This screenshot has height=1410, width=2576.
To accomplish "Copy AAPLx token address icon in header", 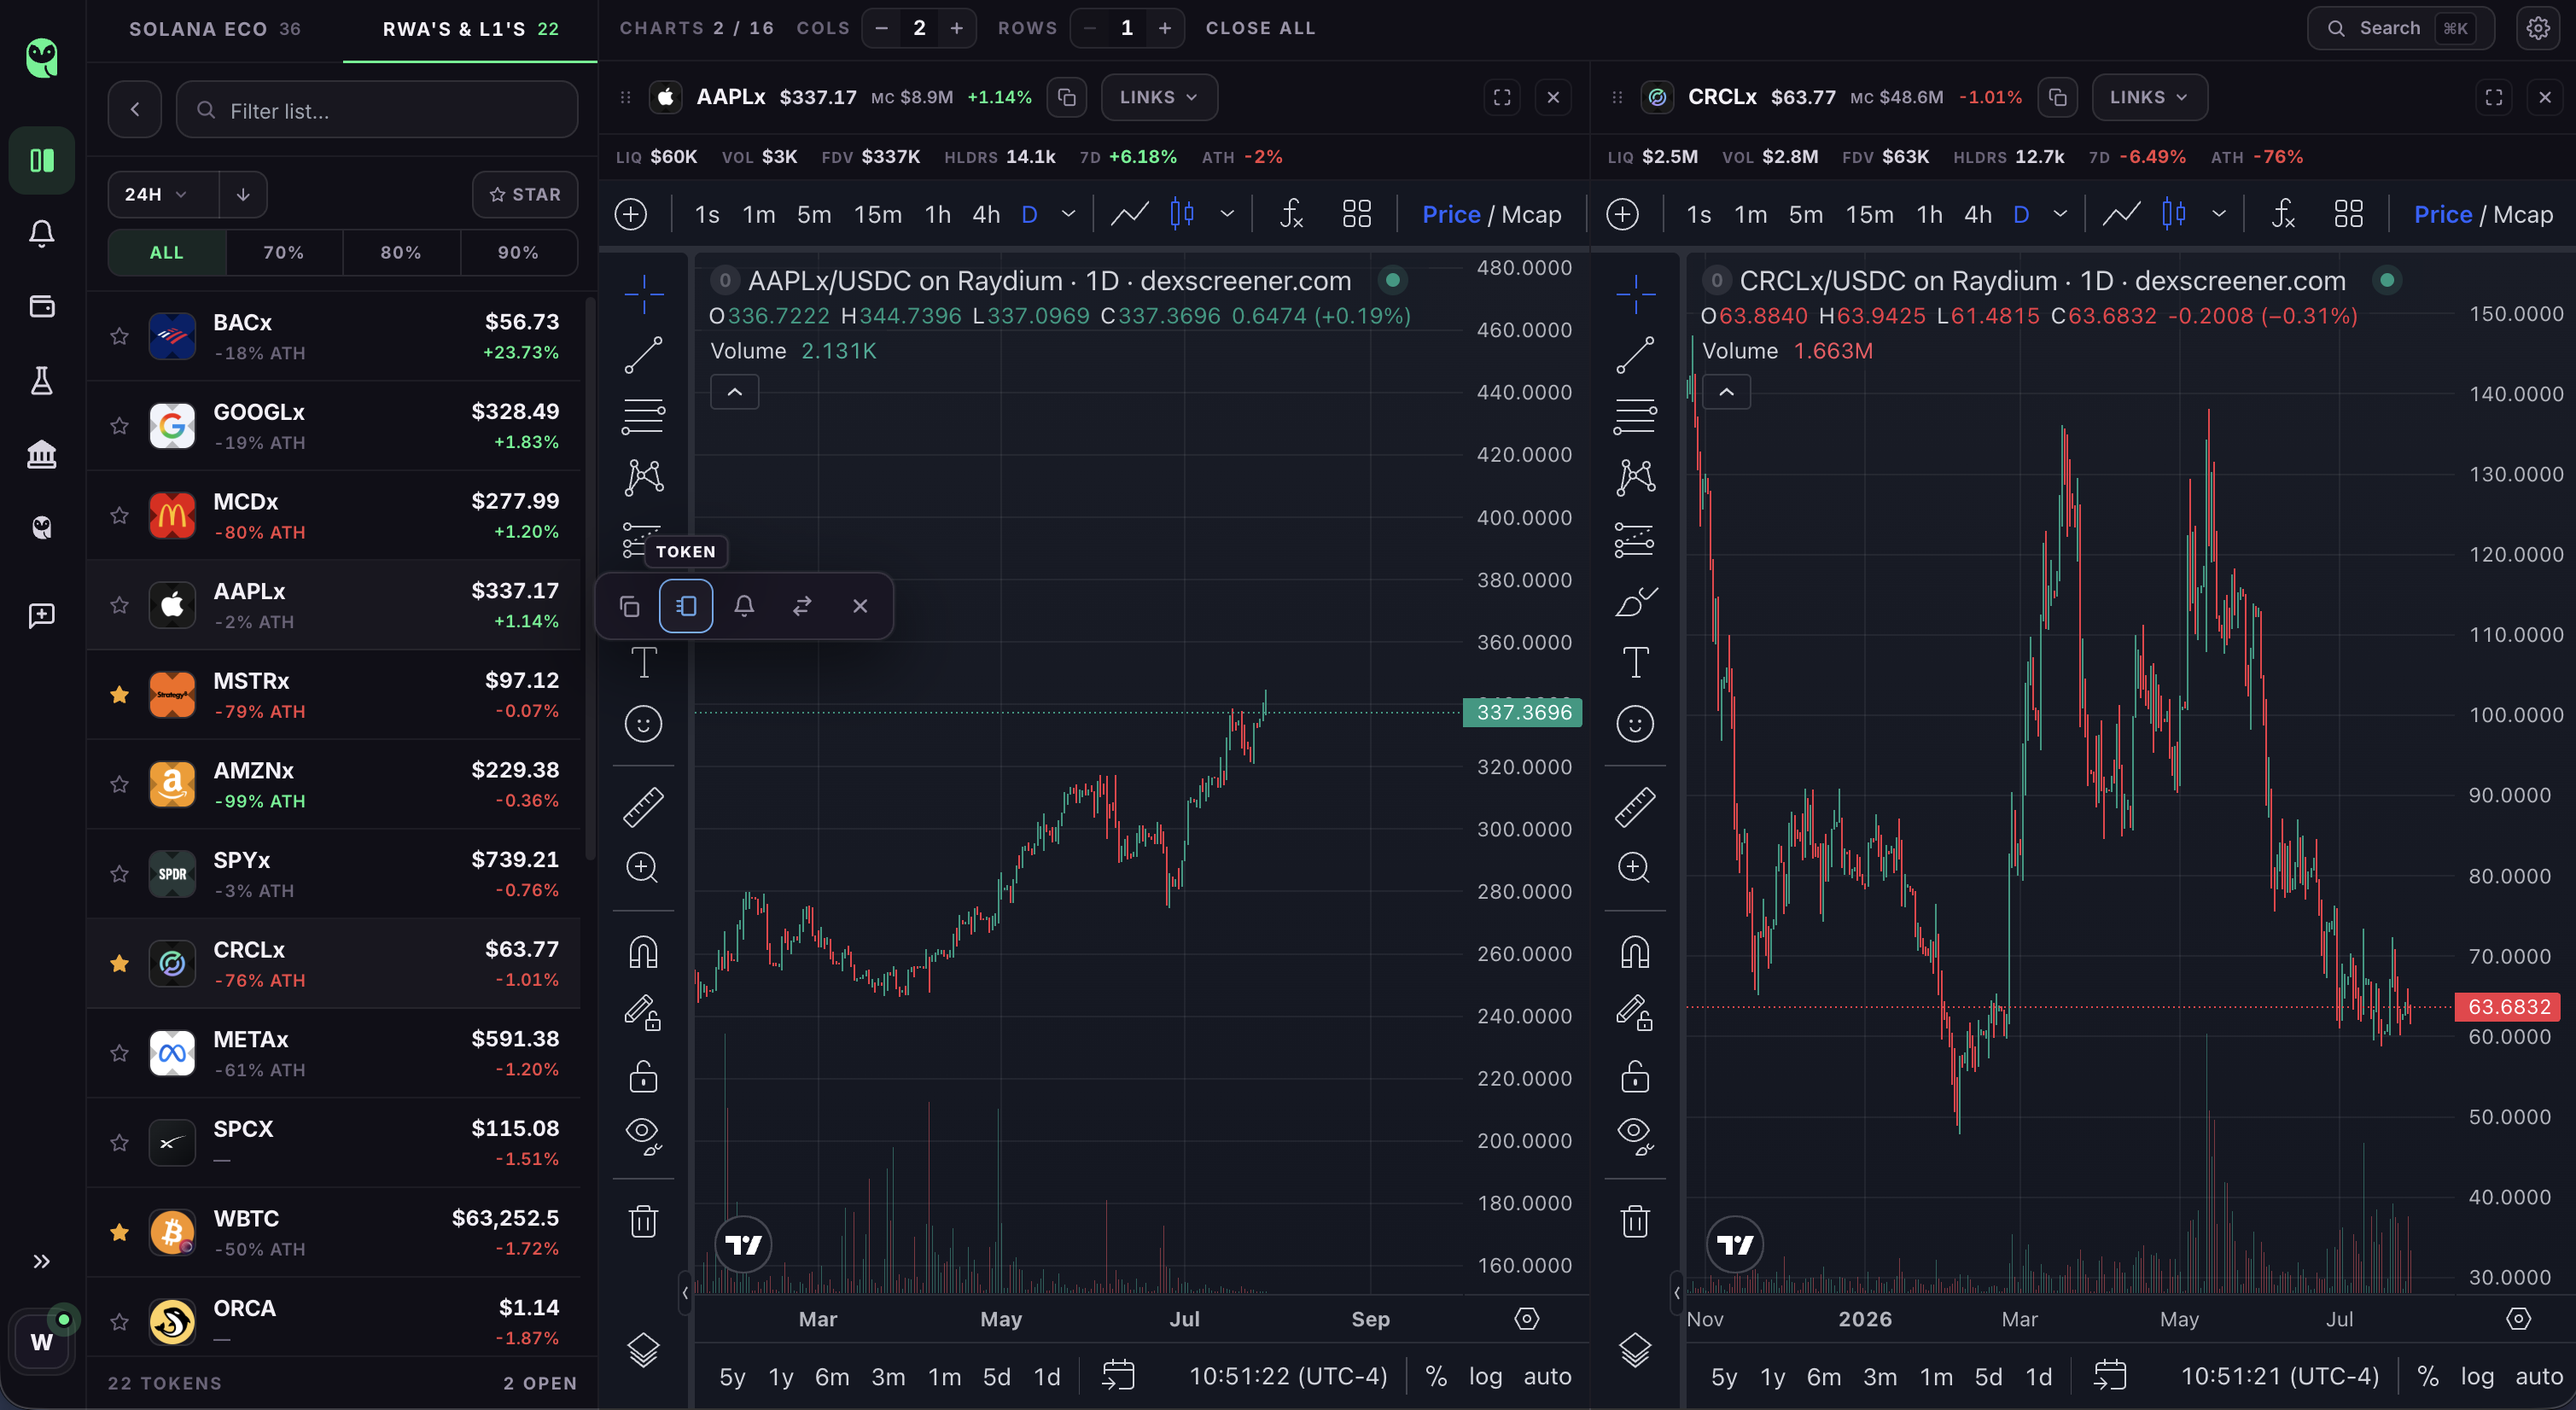I will point(1067,97).
